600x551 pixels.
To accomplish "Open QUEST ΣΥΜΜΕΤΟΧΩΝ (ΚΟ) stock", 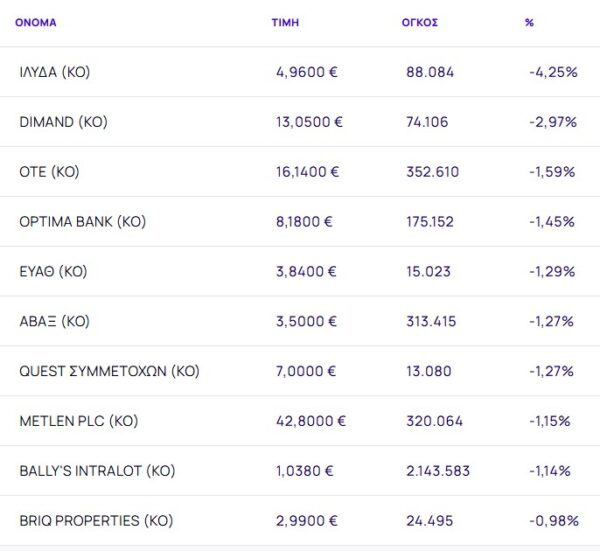I will (109, 372).
